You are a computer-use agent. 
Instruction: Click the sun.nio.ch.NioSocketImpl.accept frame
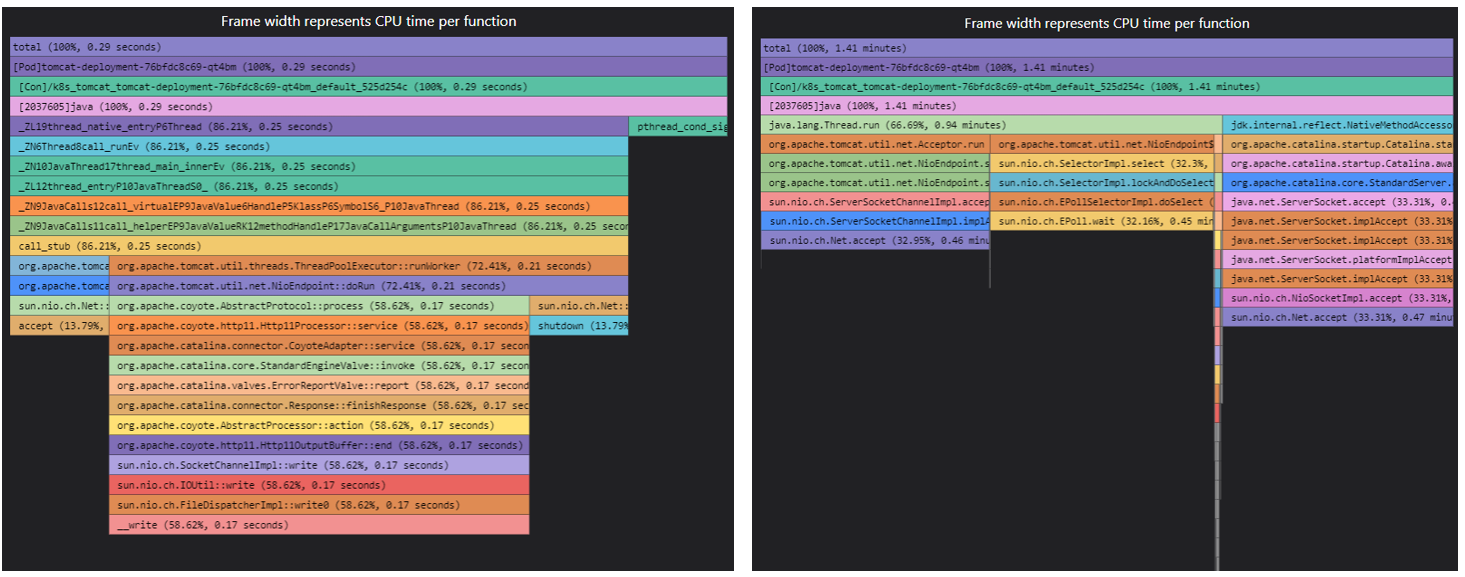tap(1338, 298)
